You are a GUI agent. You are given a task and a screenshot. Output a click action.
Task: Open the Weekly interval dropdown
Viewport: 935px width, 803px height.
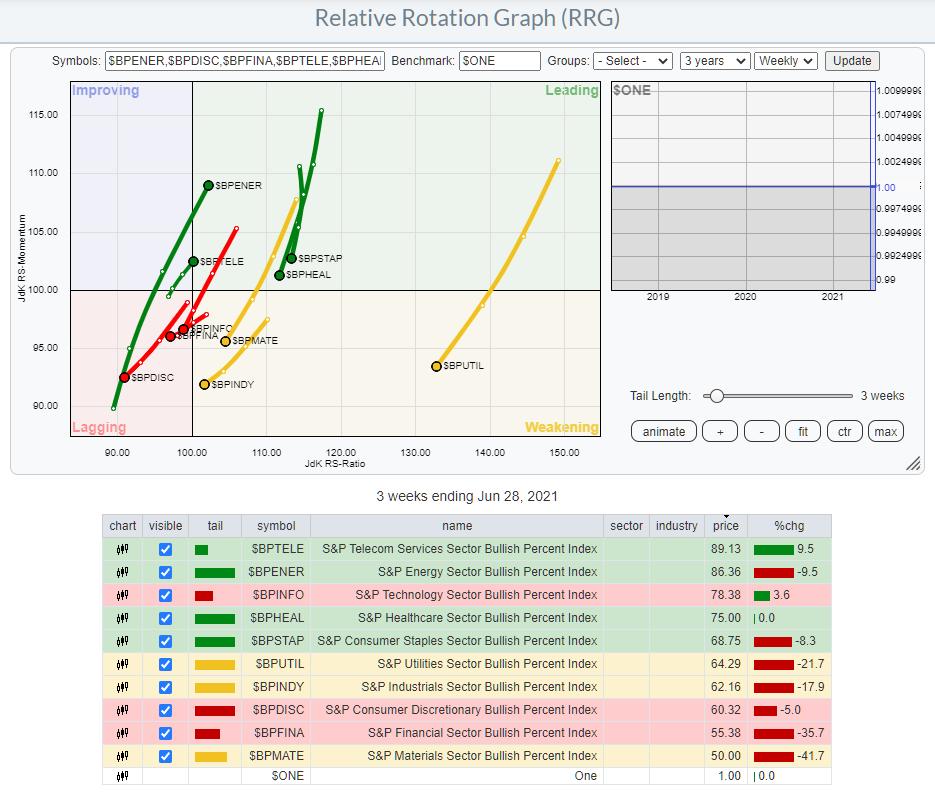(x=786, y=61)
